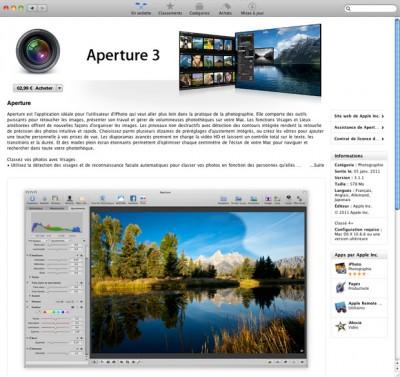This screenshot has height=377, width=400.
Task: Open the Mises à jour tab
Action: [252, 8]
